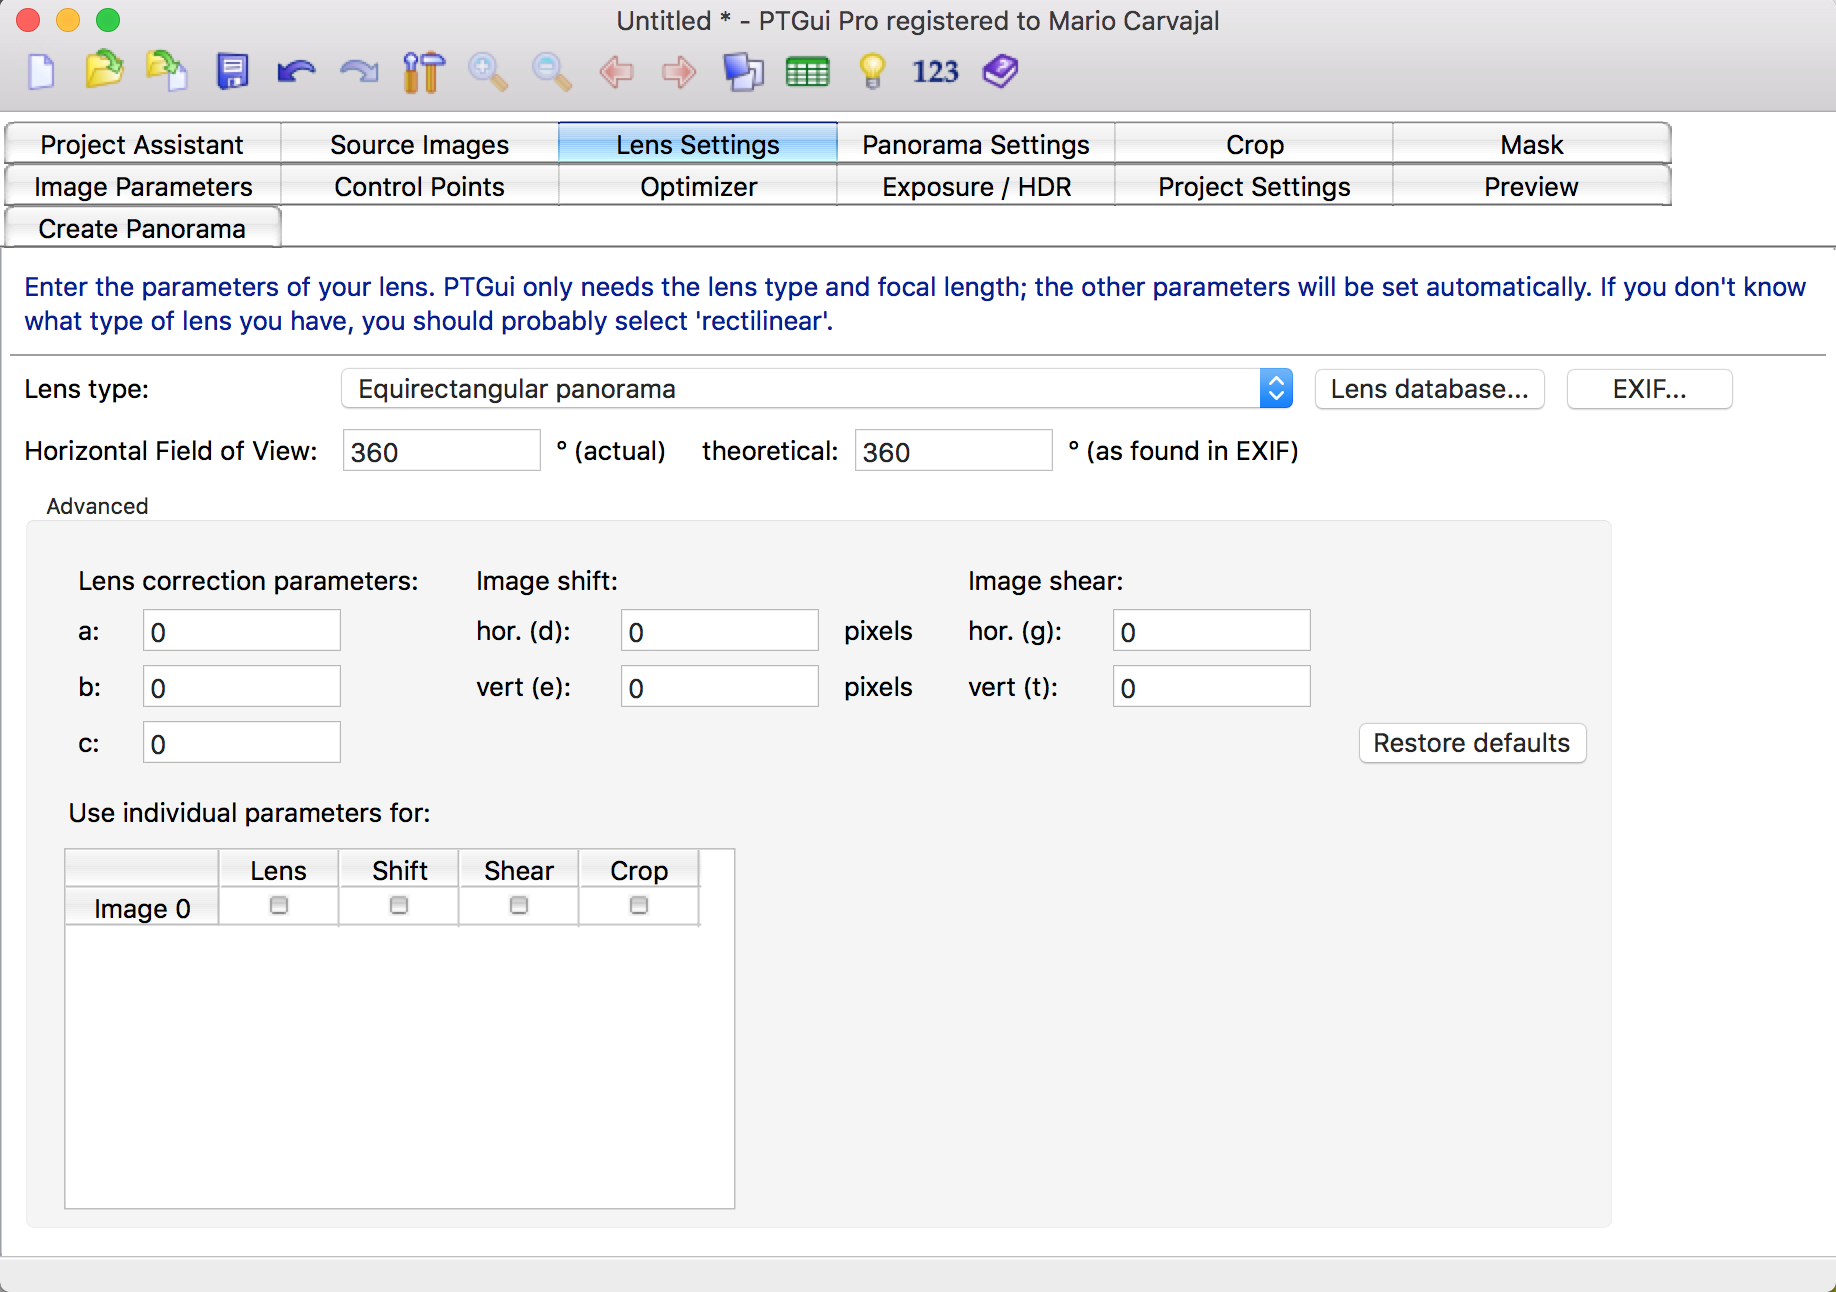This screenshot has width=1836, height=1292.
Task: Click the Zoom Out magnifier icon
Action: click(x=551, y=72)
